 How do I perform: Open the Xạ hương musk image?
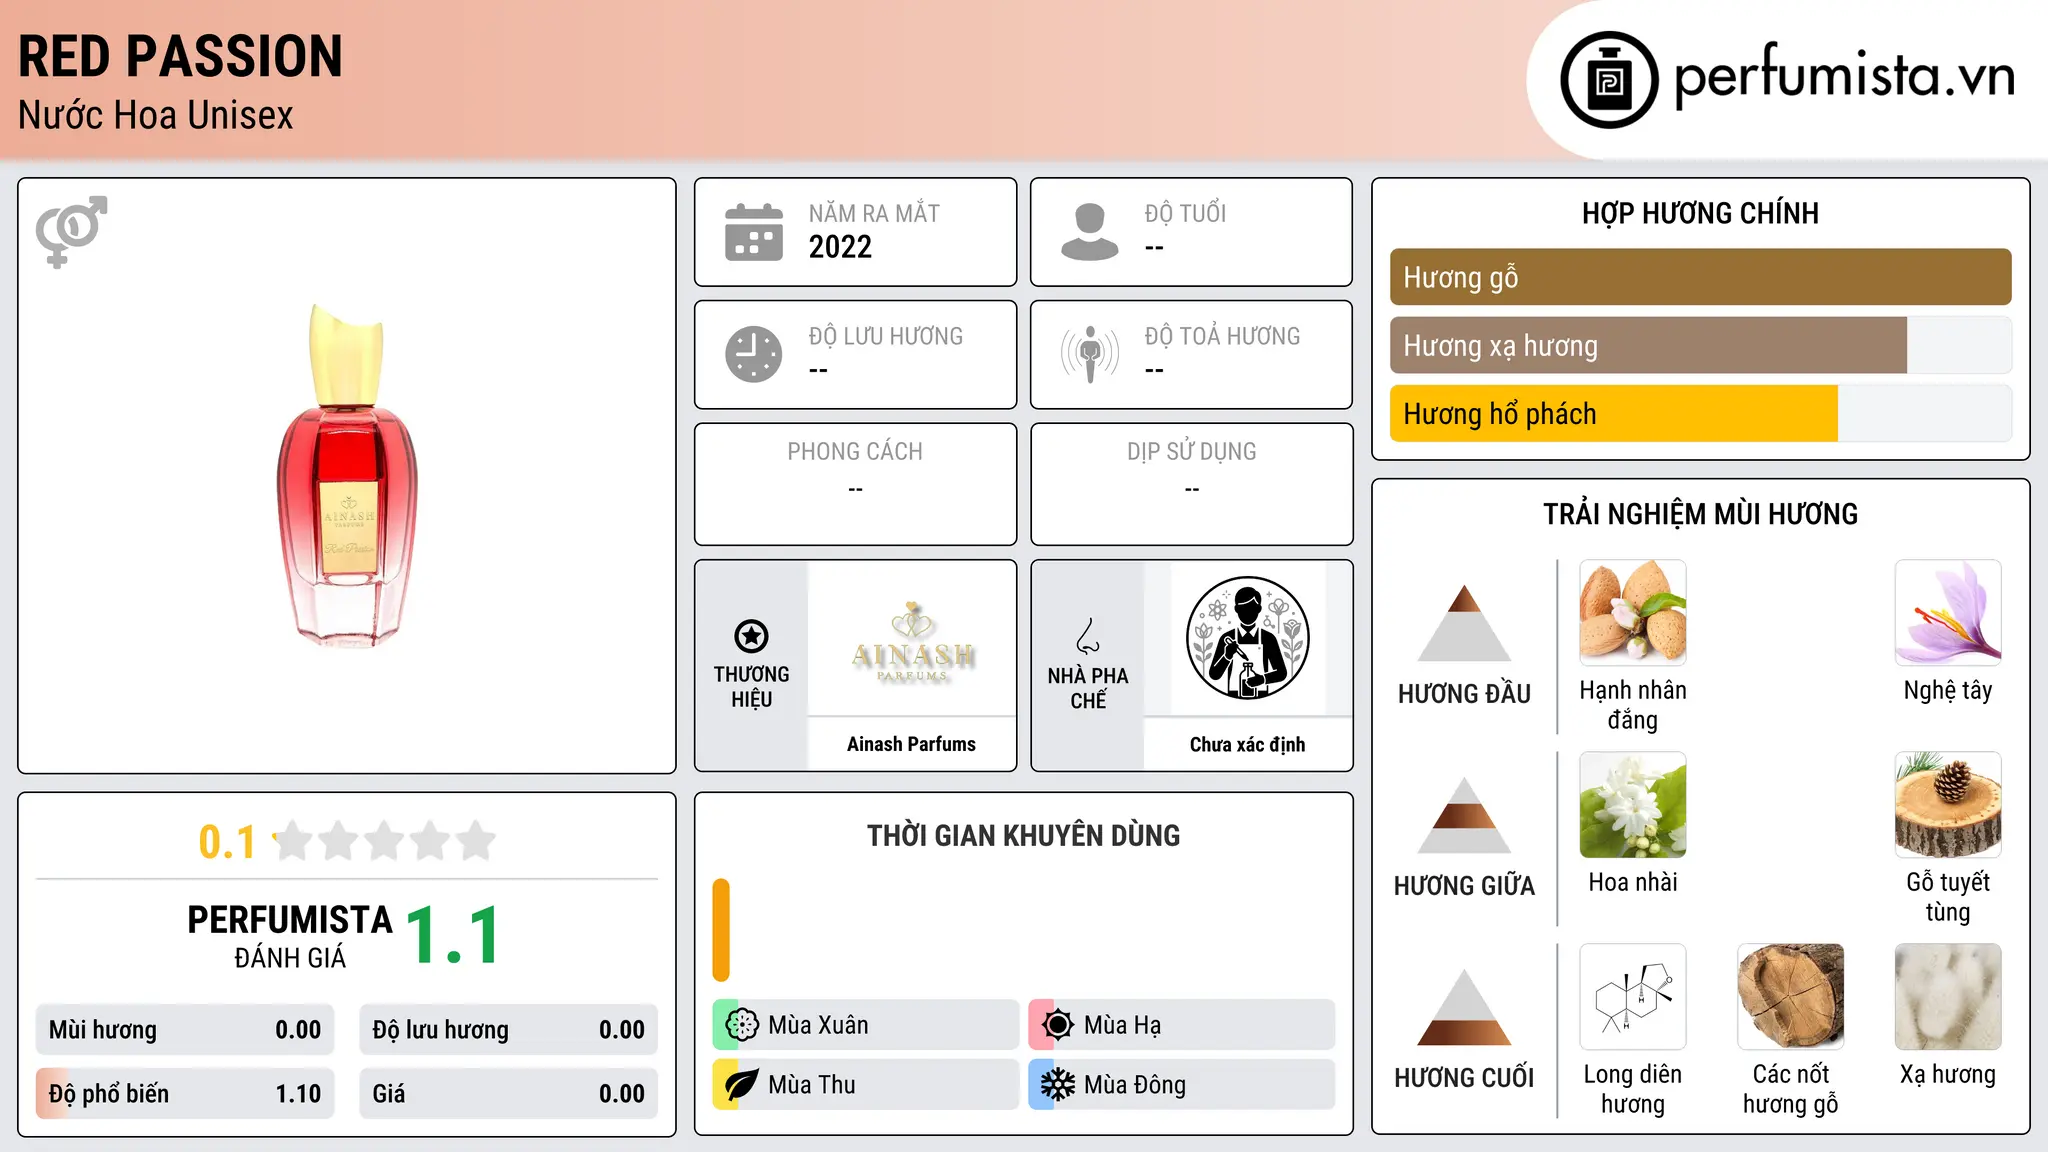(1948, 997)
